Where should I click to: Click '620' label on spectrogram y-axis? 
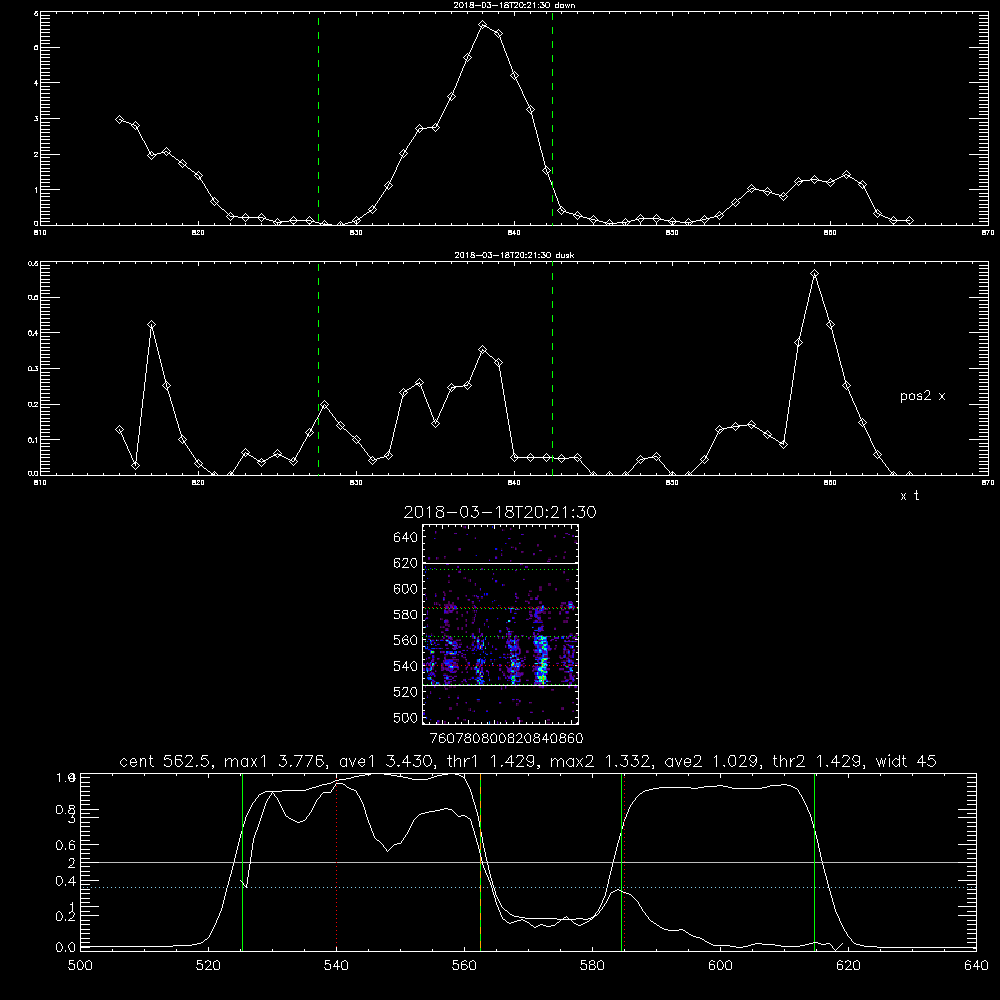[x=406, y=563]
